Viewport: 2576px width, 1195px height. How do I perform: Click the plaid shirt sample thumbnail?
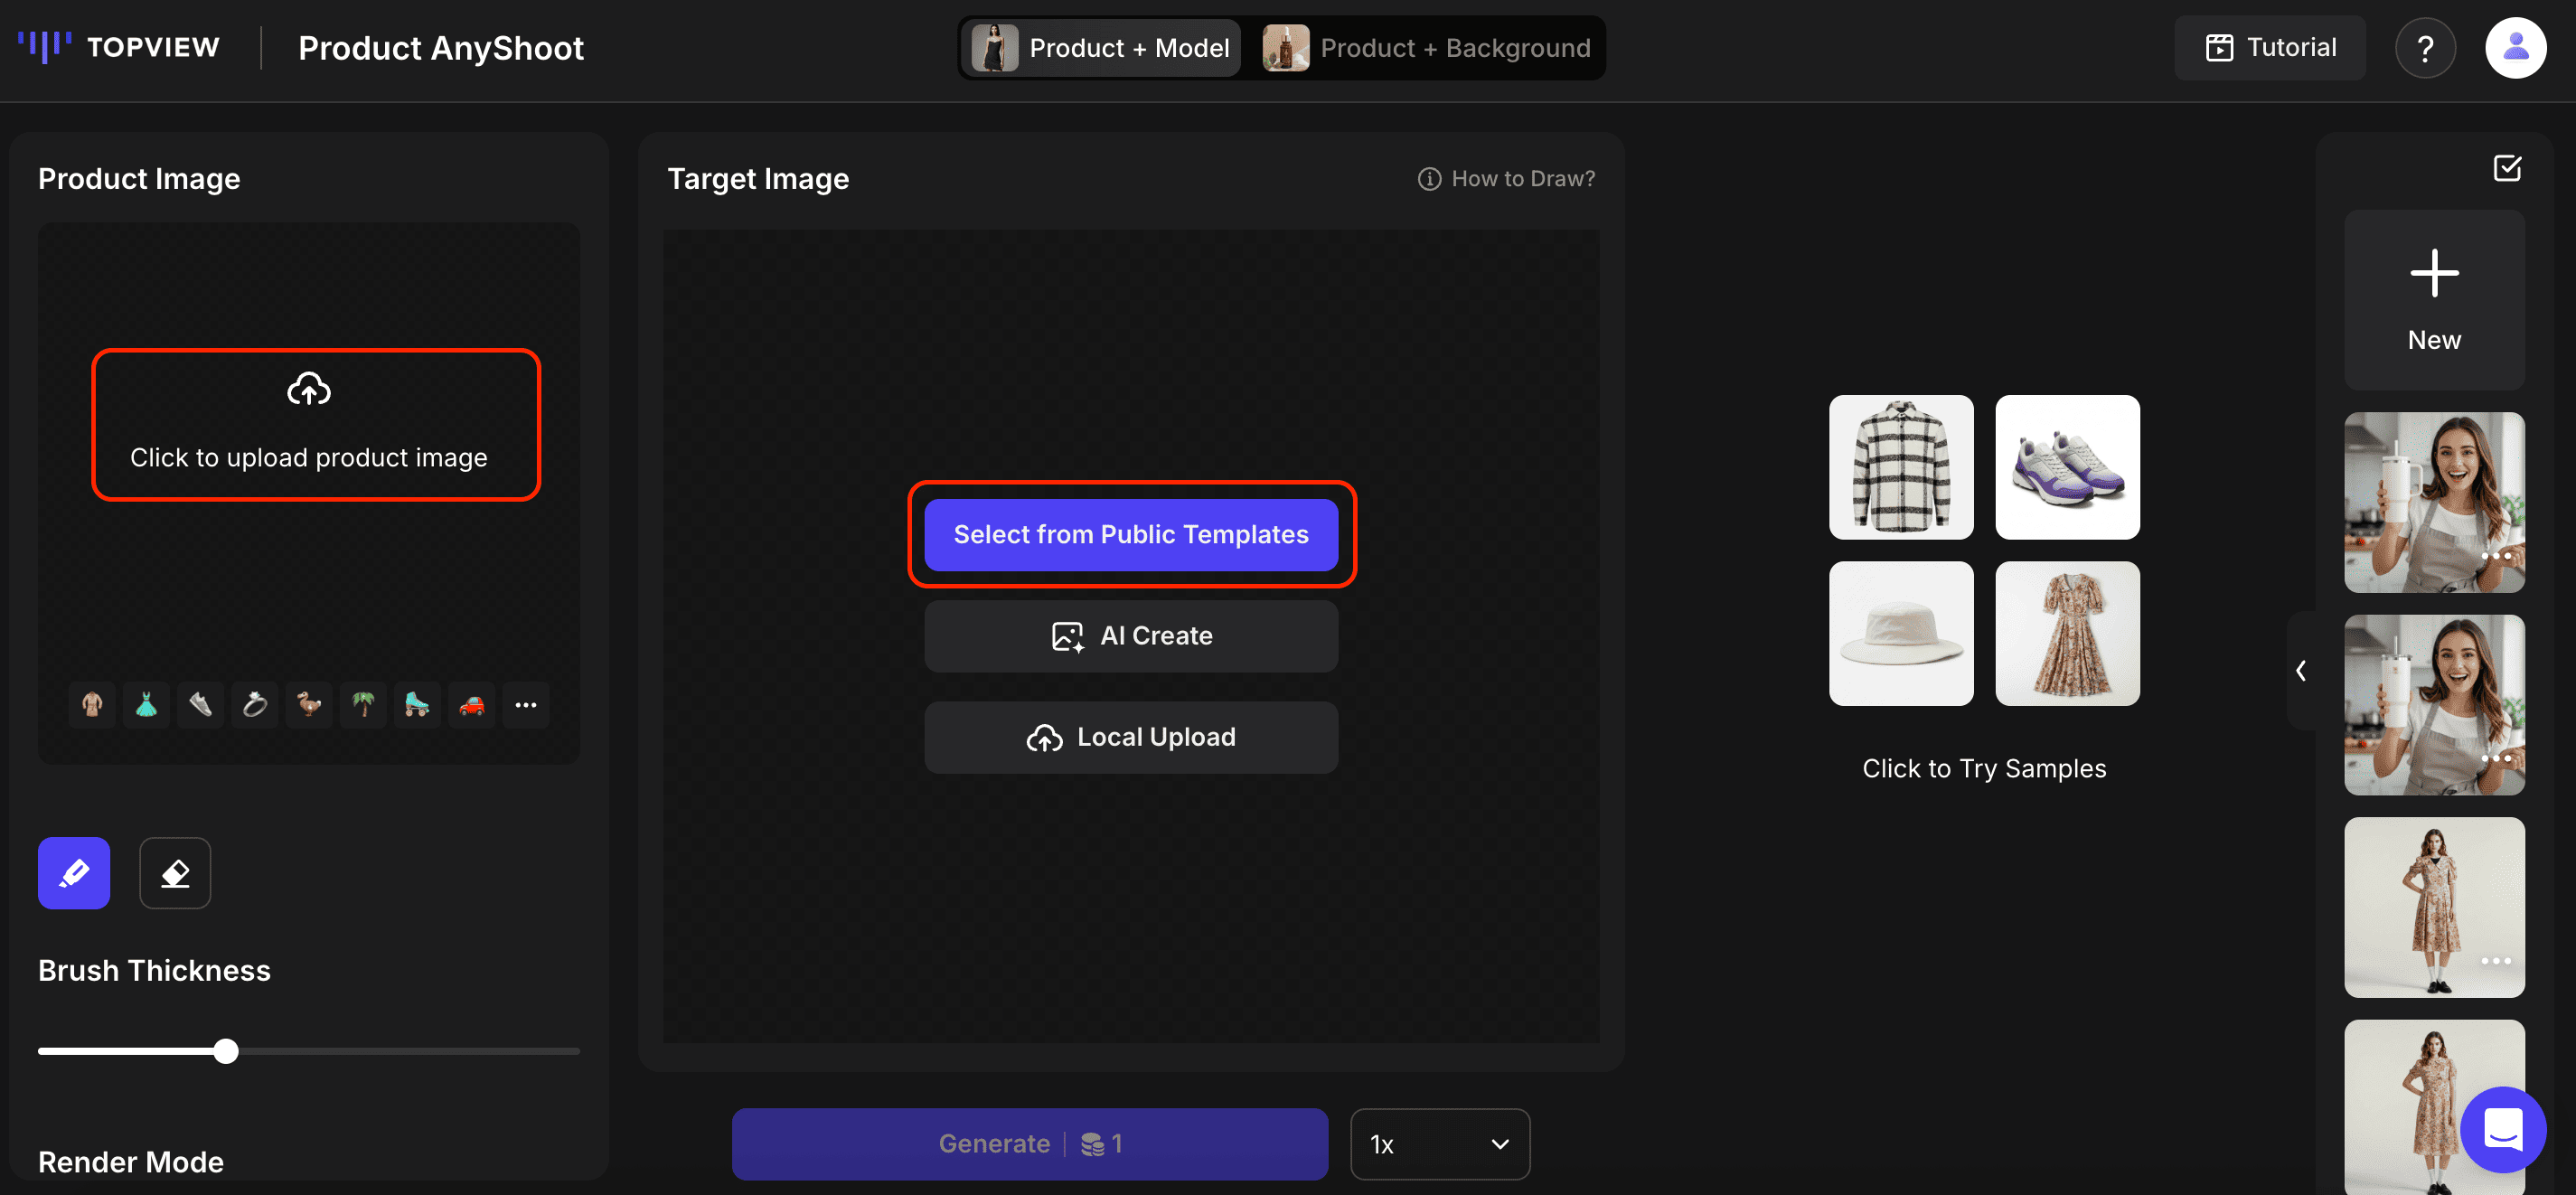1901,467
